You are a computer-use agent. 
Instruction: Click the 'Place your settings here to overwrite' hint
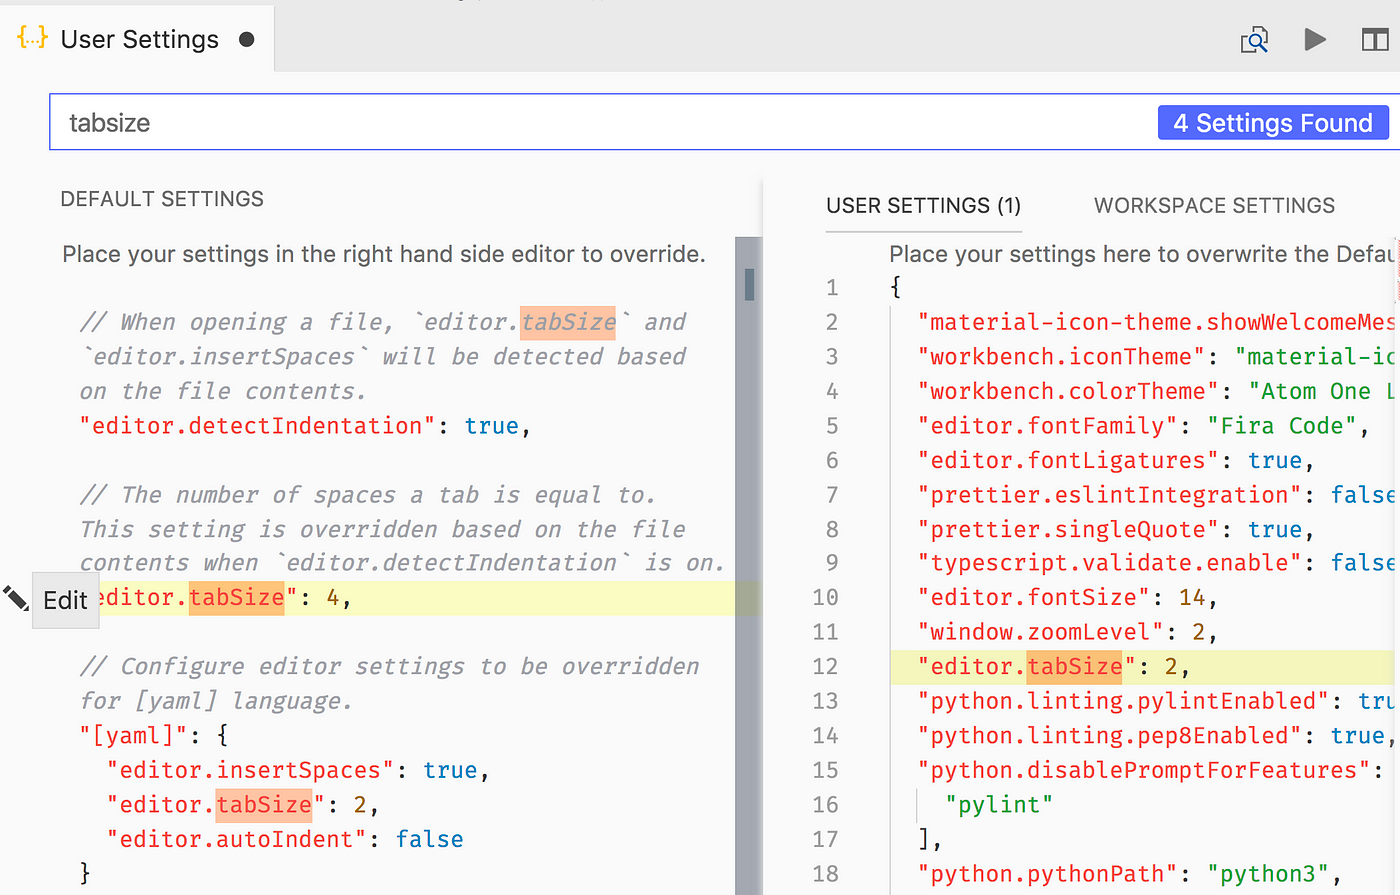pos(1142,254)
